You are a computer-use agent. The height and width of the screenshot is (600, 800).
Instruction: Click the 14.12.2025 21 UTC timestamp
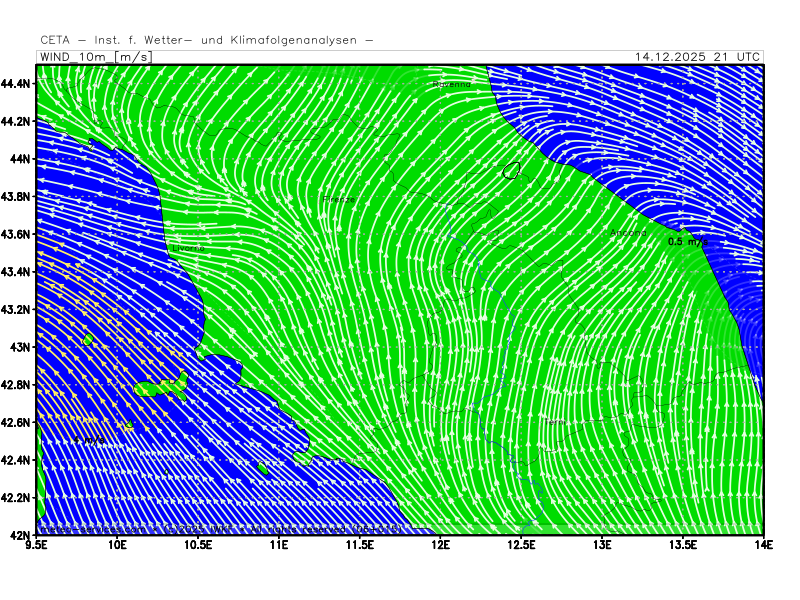(x=697, y=57)
